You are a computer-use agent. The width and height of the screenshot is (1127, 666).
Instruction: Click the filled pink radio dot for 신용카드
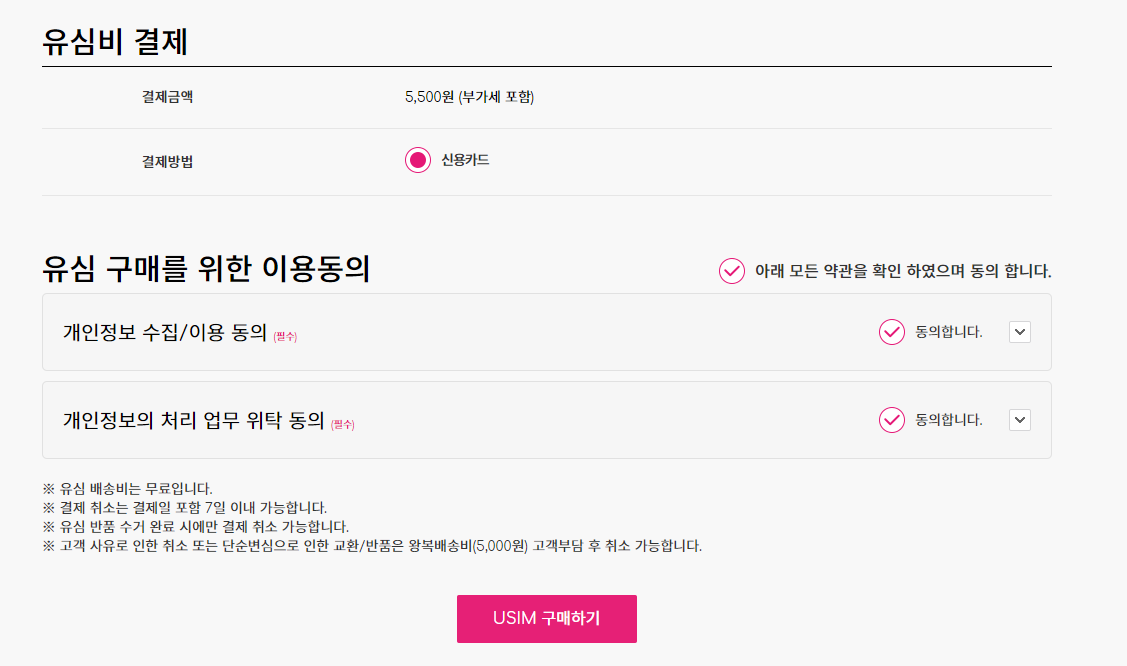pos(417,159)
